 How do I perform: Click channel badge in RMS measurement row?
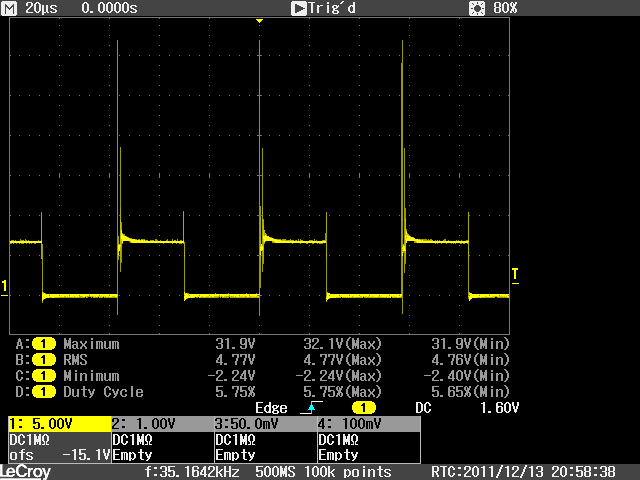[x=44, y=360]
